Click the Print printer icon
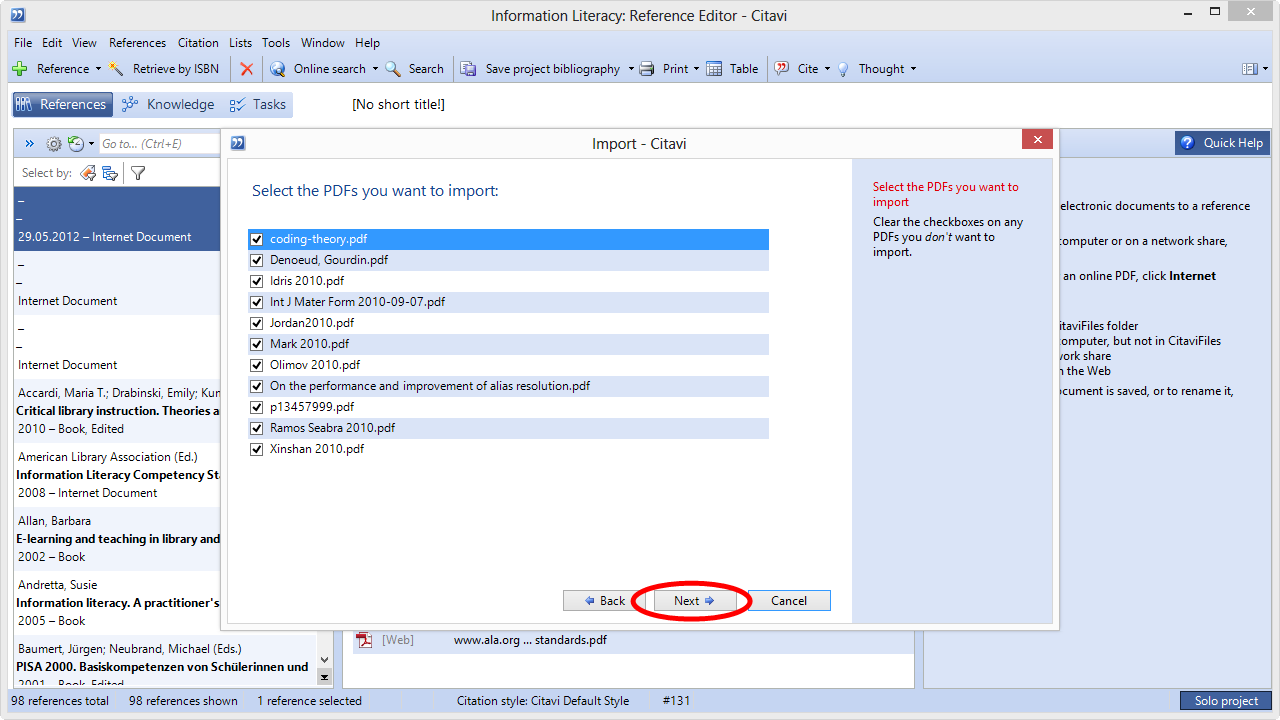The image size is (1280, 720). pyautogui.click(x=647, y=69)
